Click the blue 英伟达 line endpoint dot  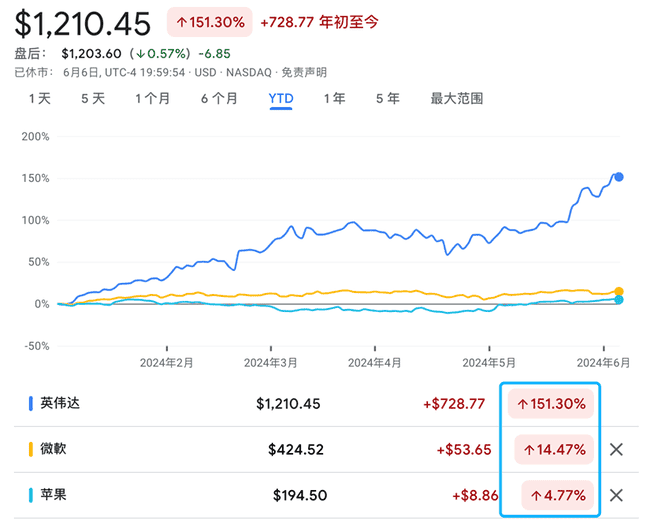tap(619, 177)
